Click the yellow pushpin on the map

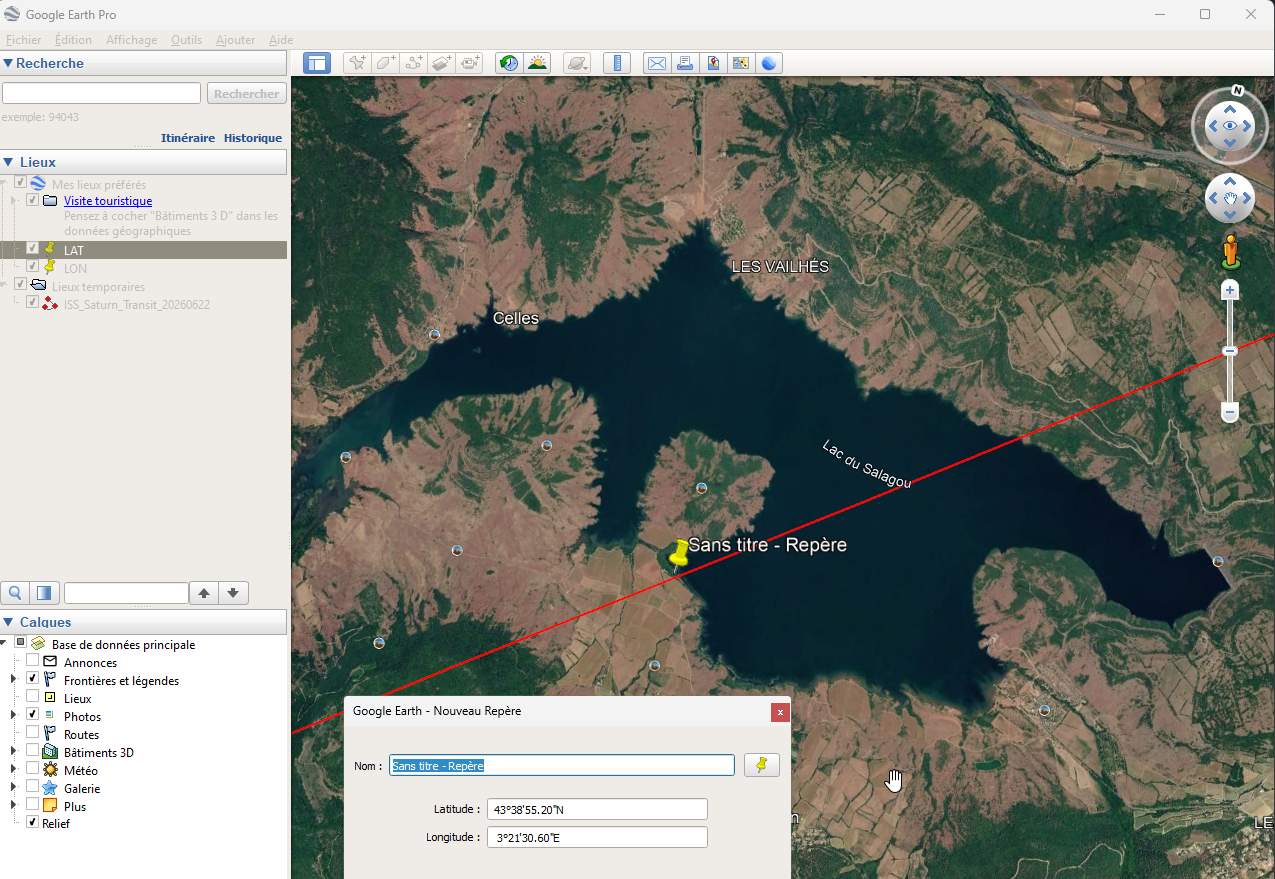679,553
